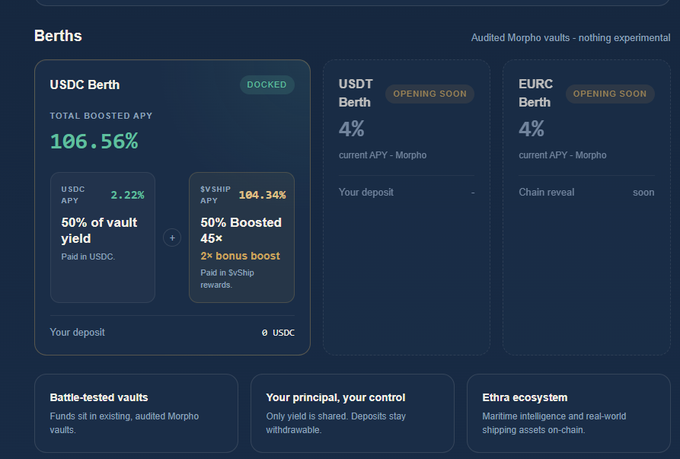
Task: Click Maritime intelligence and real-world description
Action: (x=554, y=423)
